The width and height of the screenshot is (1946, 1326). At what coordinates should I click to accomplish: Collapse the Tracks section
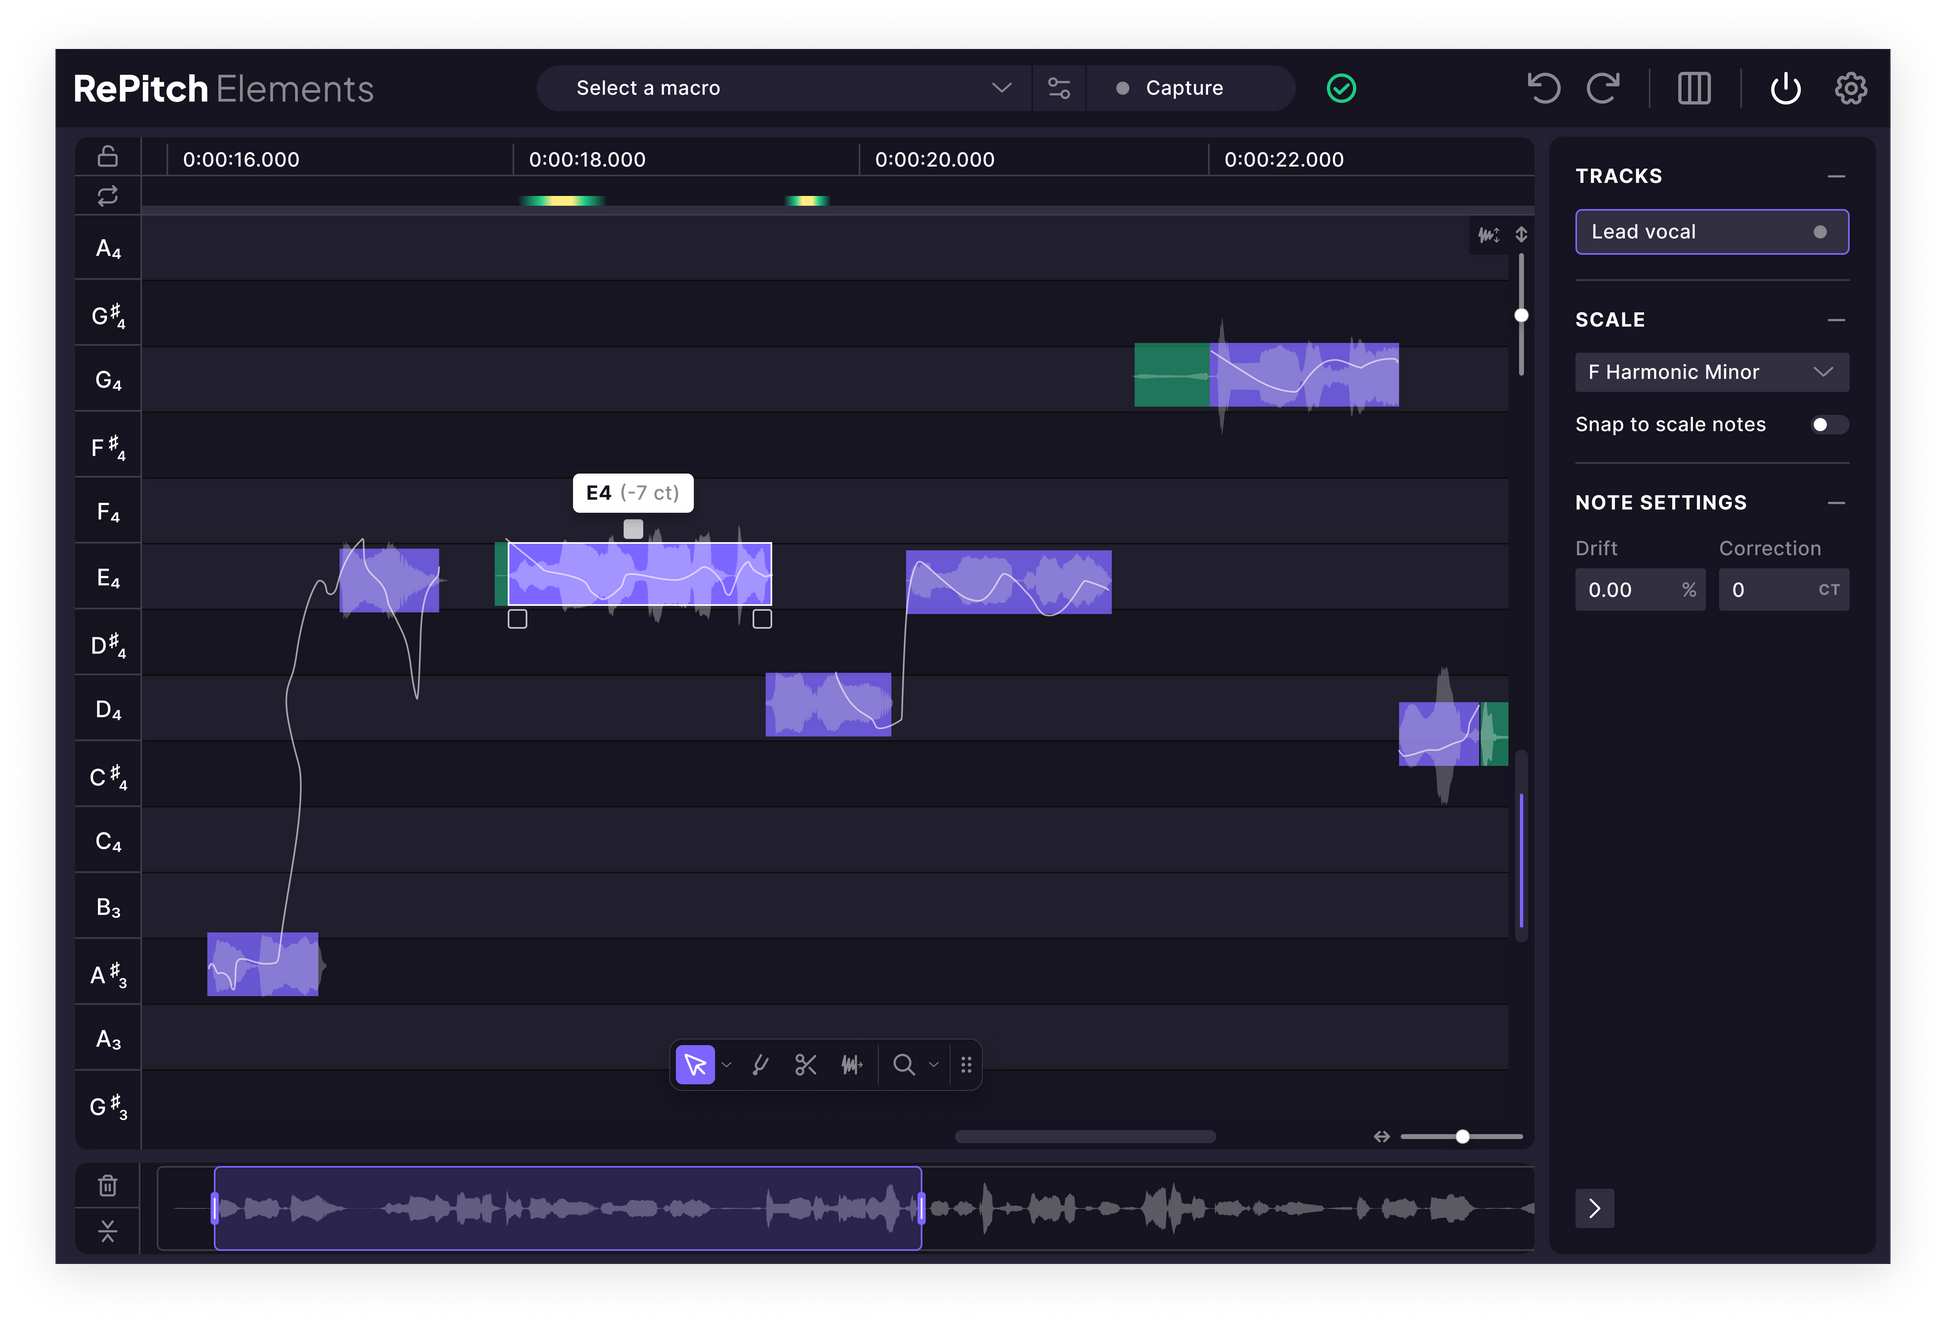click(x=1836, y=176)
